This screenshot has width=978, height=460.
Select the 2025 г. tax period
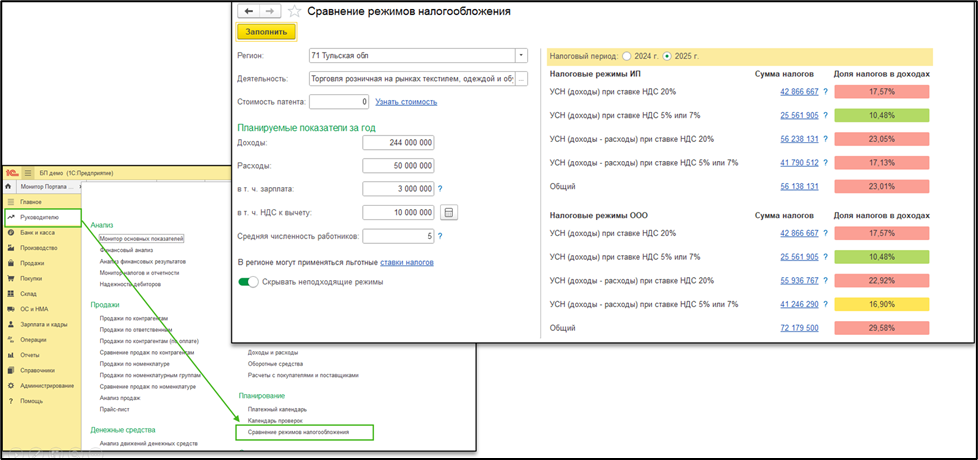pos(667,56)
